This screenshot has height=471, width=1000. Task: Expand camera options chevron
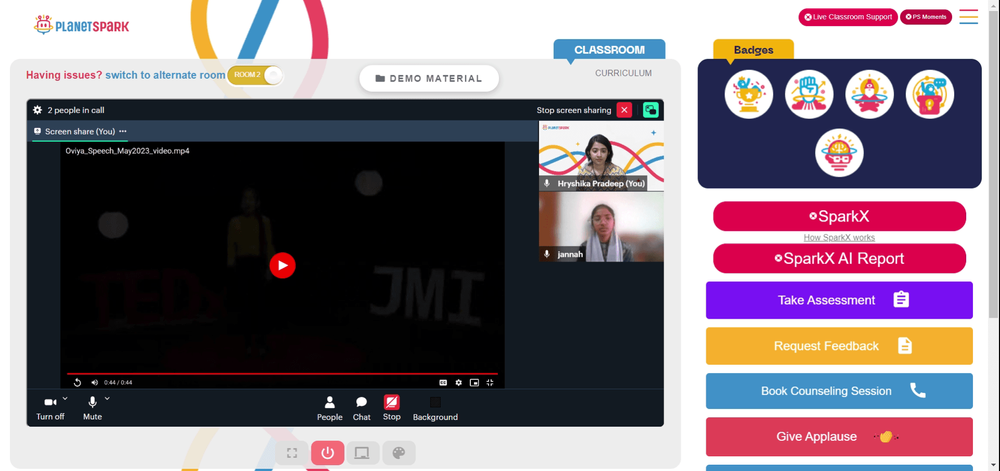pyautogui.click(x=64, y=398)
